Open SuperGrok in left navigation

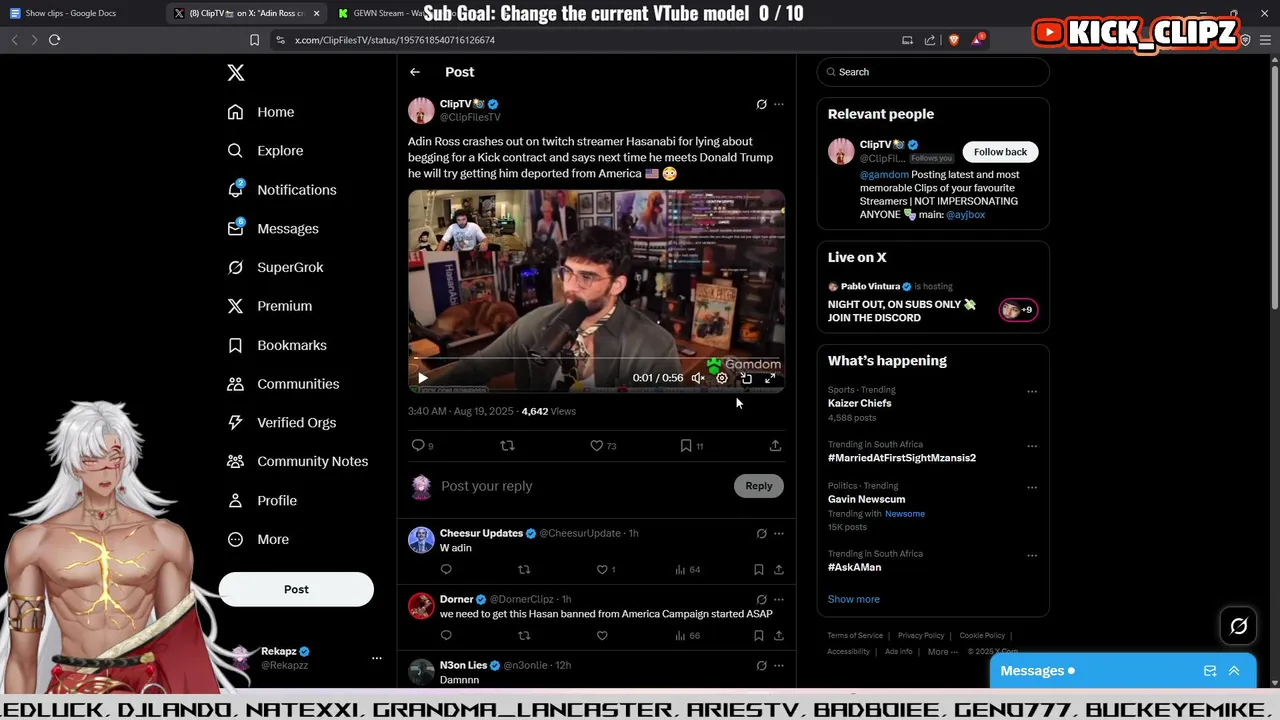[x=275, y=267]
